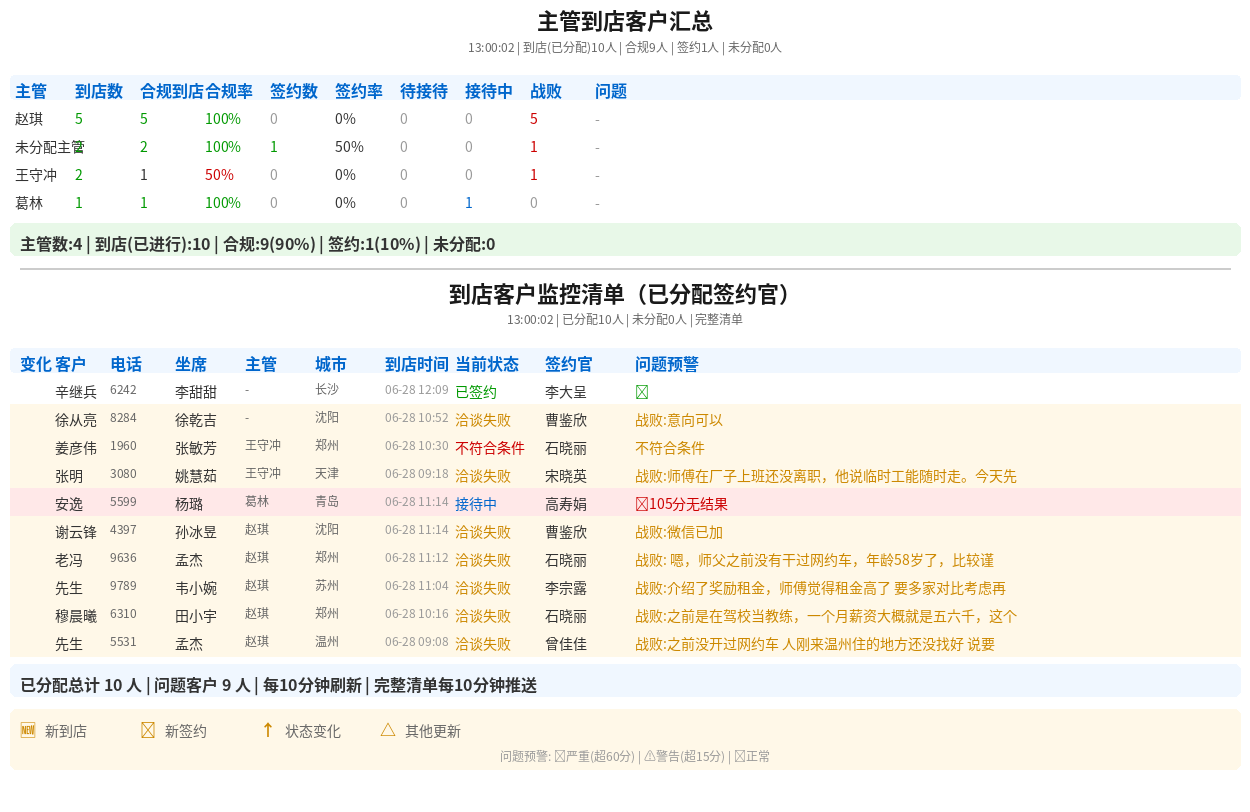Screen dimensions: 1250x812
Task: Click the 签约官 column header
Action: [x=569, y=364]
